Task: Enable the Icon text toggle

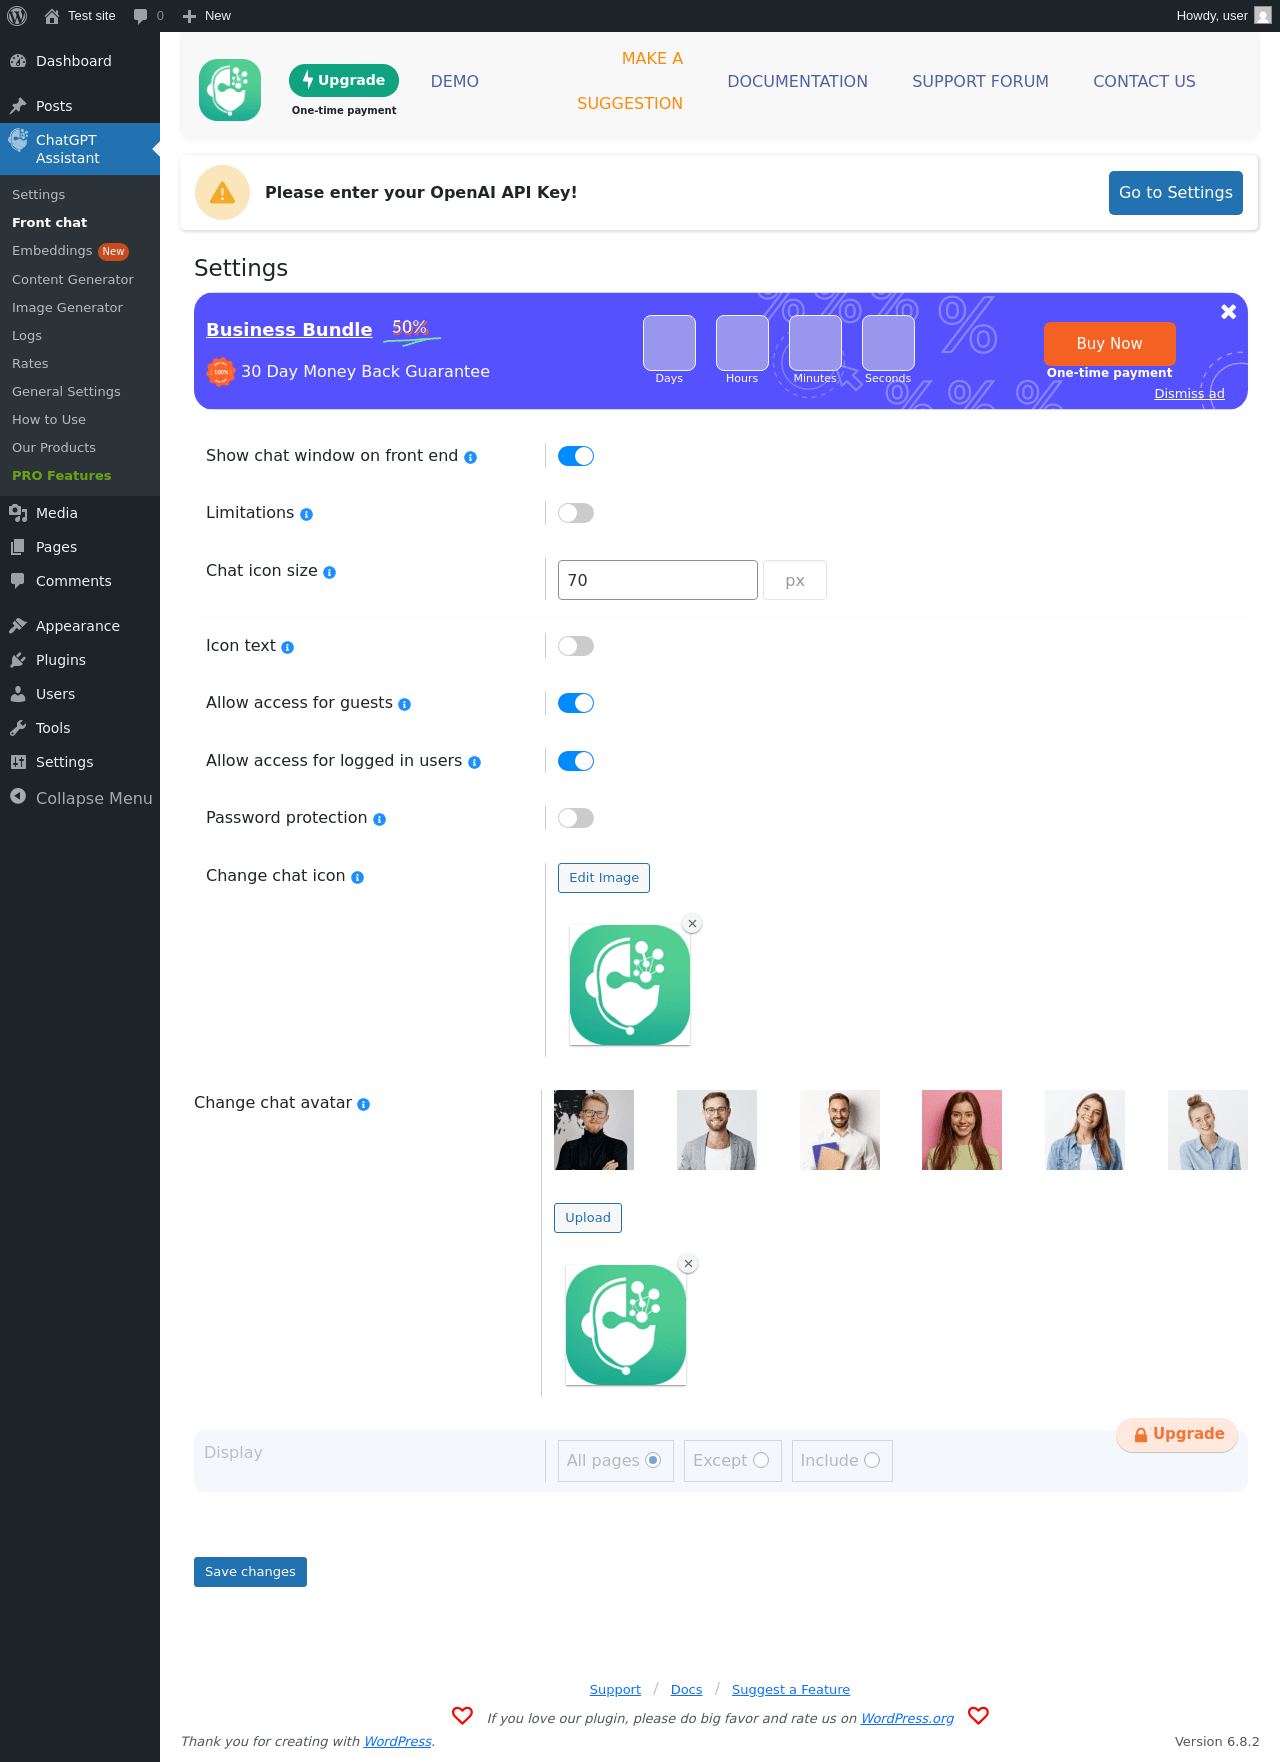Action: [576, 646]
